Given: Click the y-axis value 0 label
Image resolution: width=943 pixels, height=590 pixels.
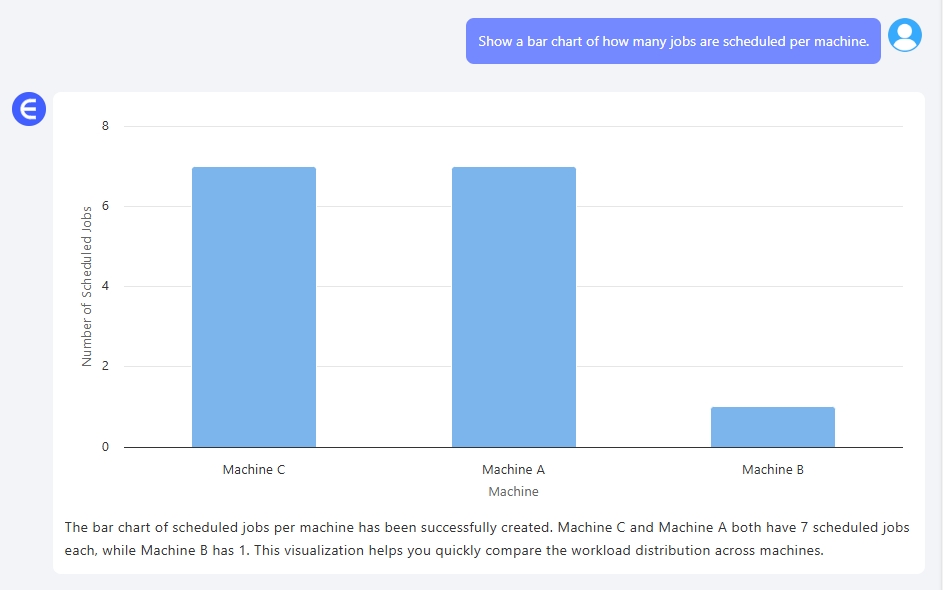Looking at the screenshot, I should coord(105,447).
